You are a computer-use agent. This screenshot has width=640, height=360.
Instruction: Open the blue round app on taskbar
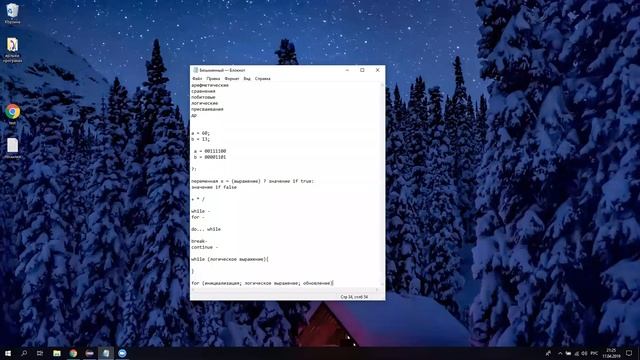coord(122,353)
